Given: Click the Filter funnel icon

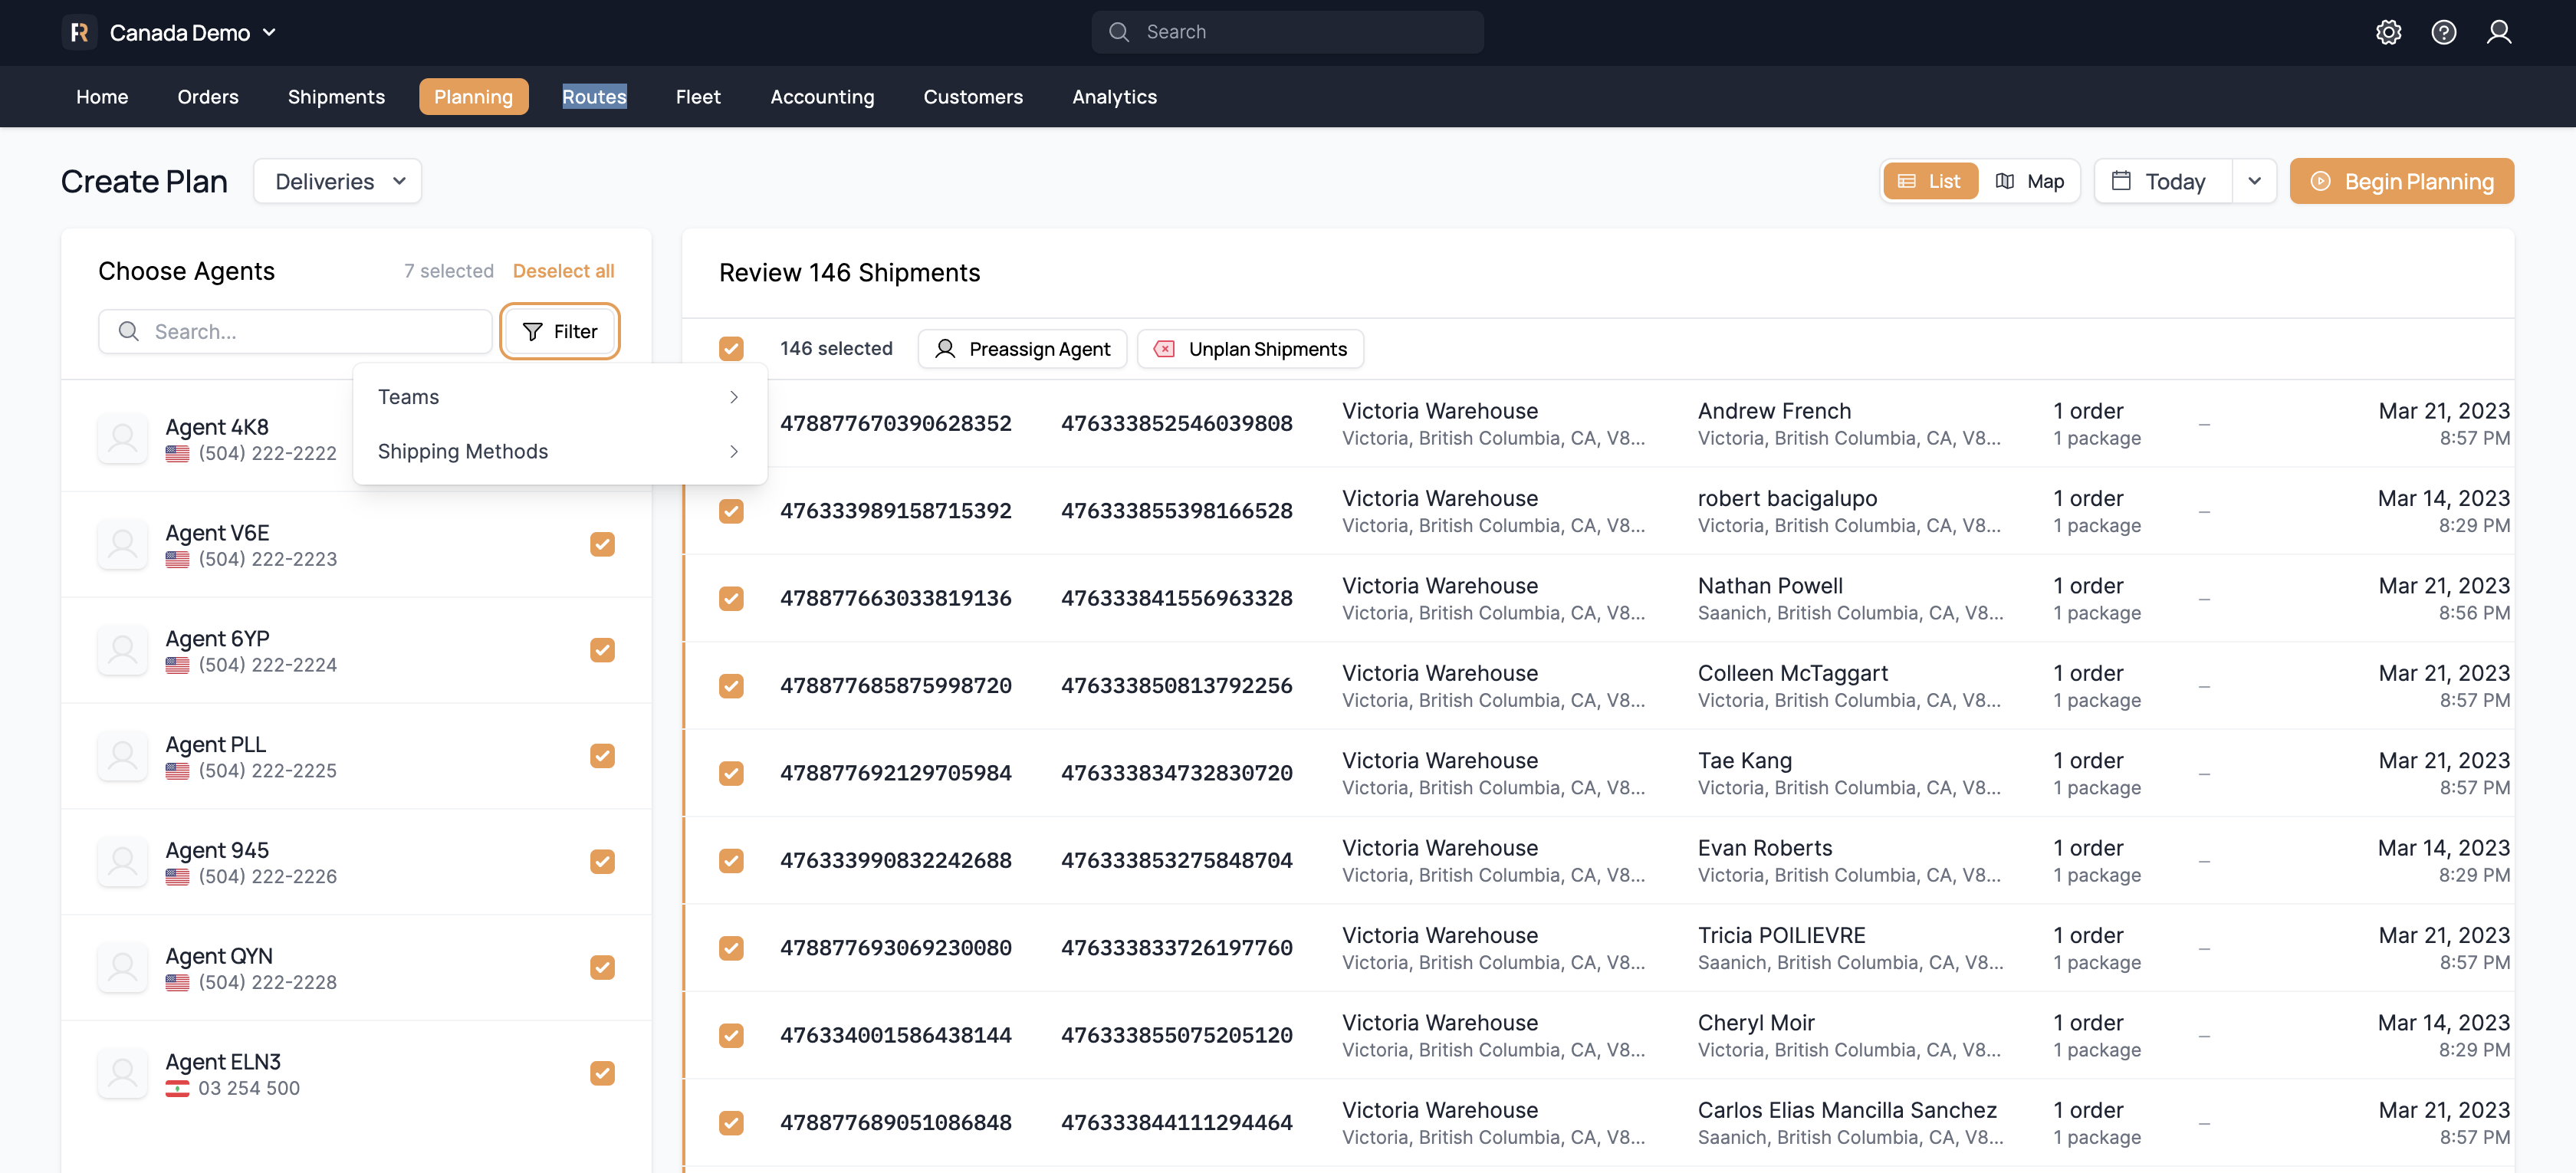Looking at the screenshot, I should (x=533, y=331).
